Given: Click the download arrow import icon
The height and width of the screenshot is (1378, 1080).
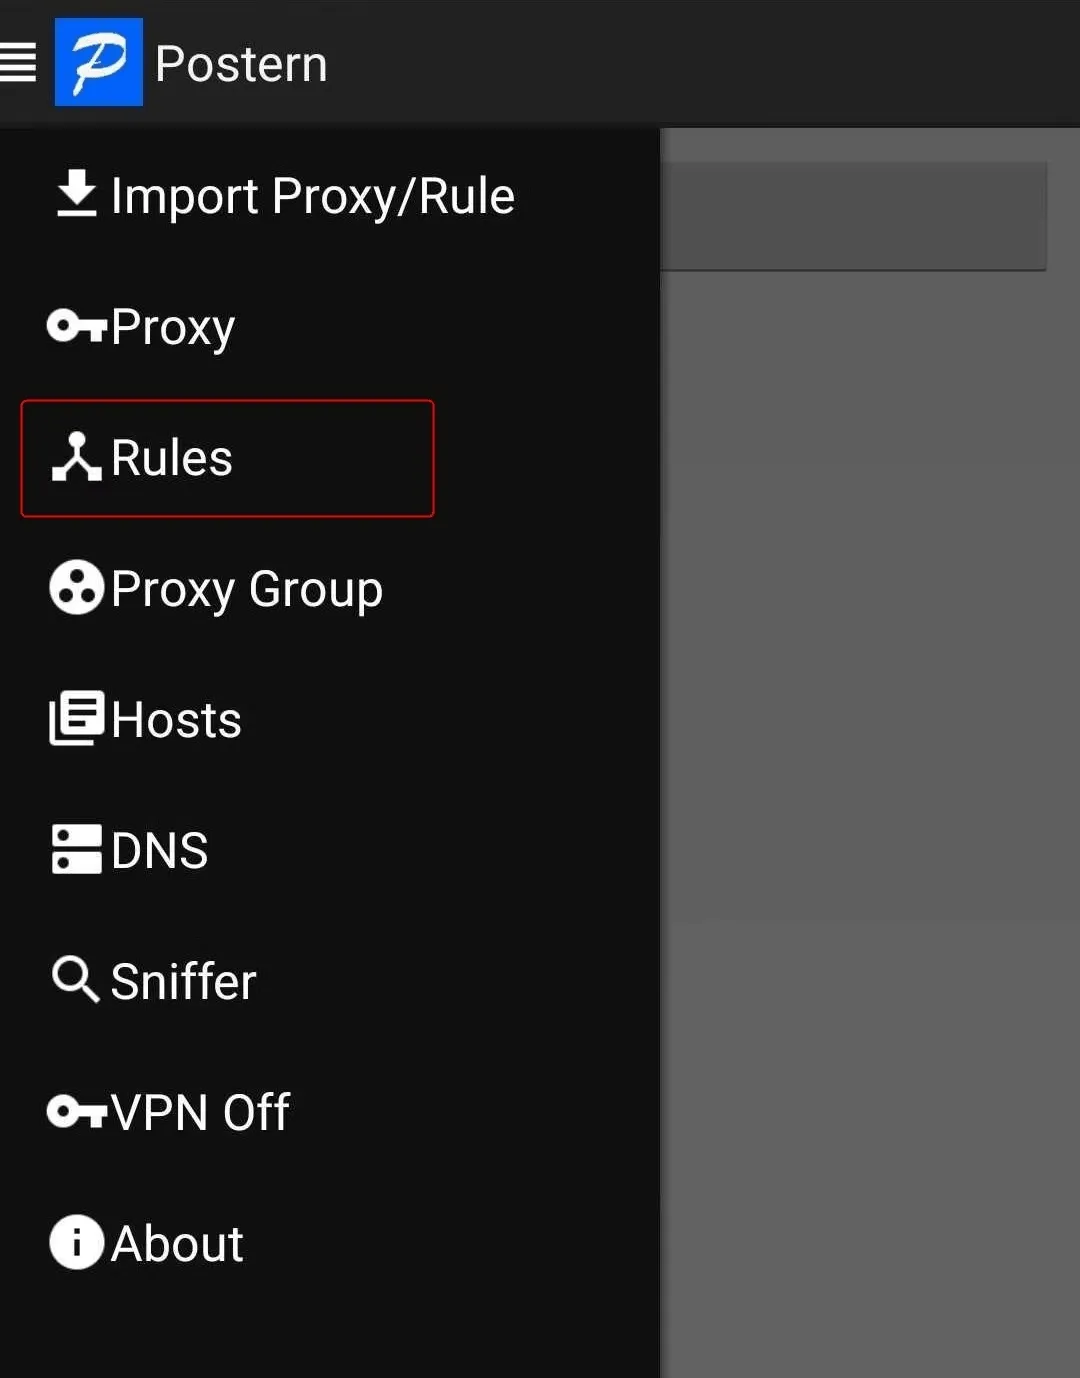Looking at the screenshot, I should point(76,194).
